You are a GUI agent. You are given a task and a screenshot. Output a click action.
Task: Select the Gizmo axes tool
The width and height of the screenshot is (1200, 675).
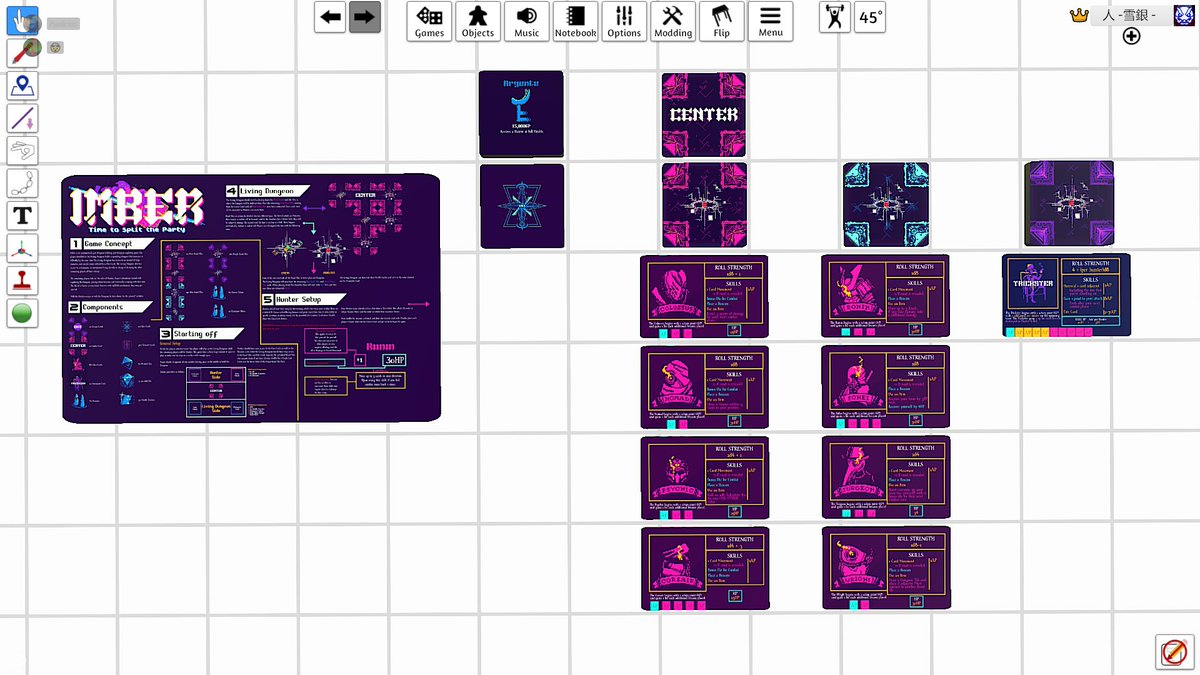23,248
